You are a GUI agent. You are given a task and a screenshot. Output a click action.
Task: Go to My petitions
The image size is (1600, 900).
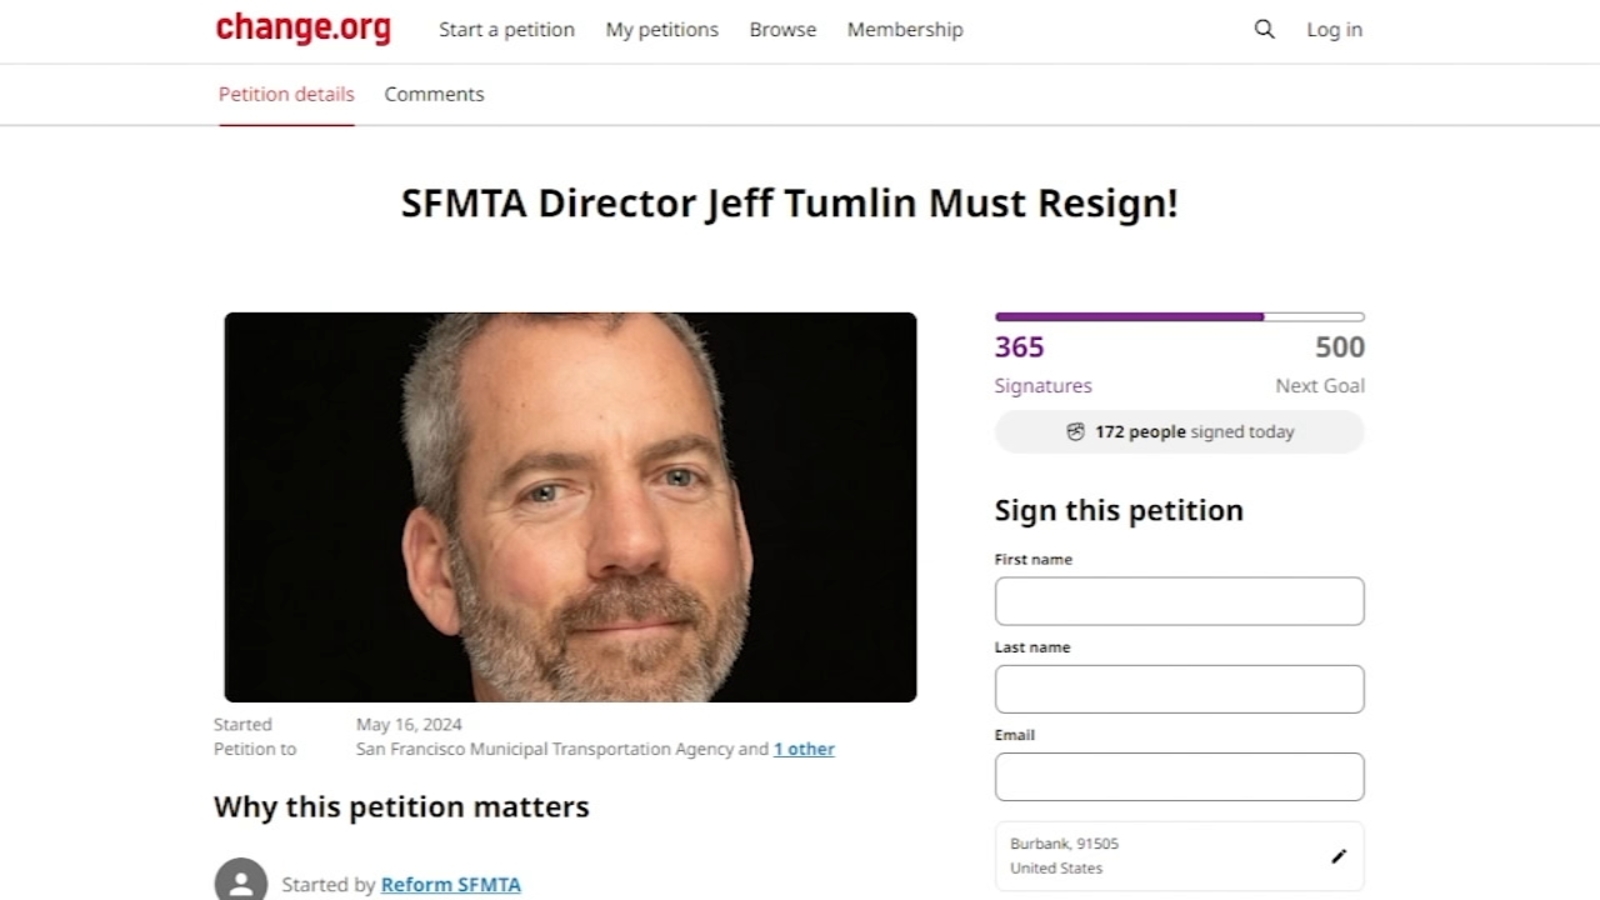tap(662, 30)
